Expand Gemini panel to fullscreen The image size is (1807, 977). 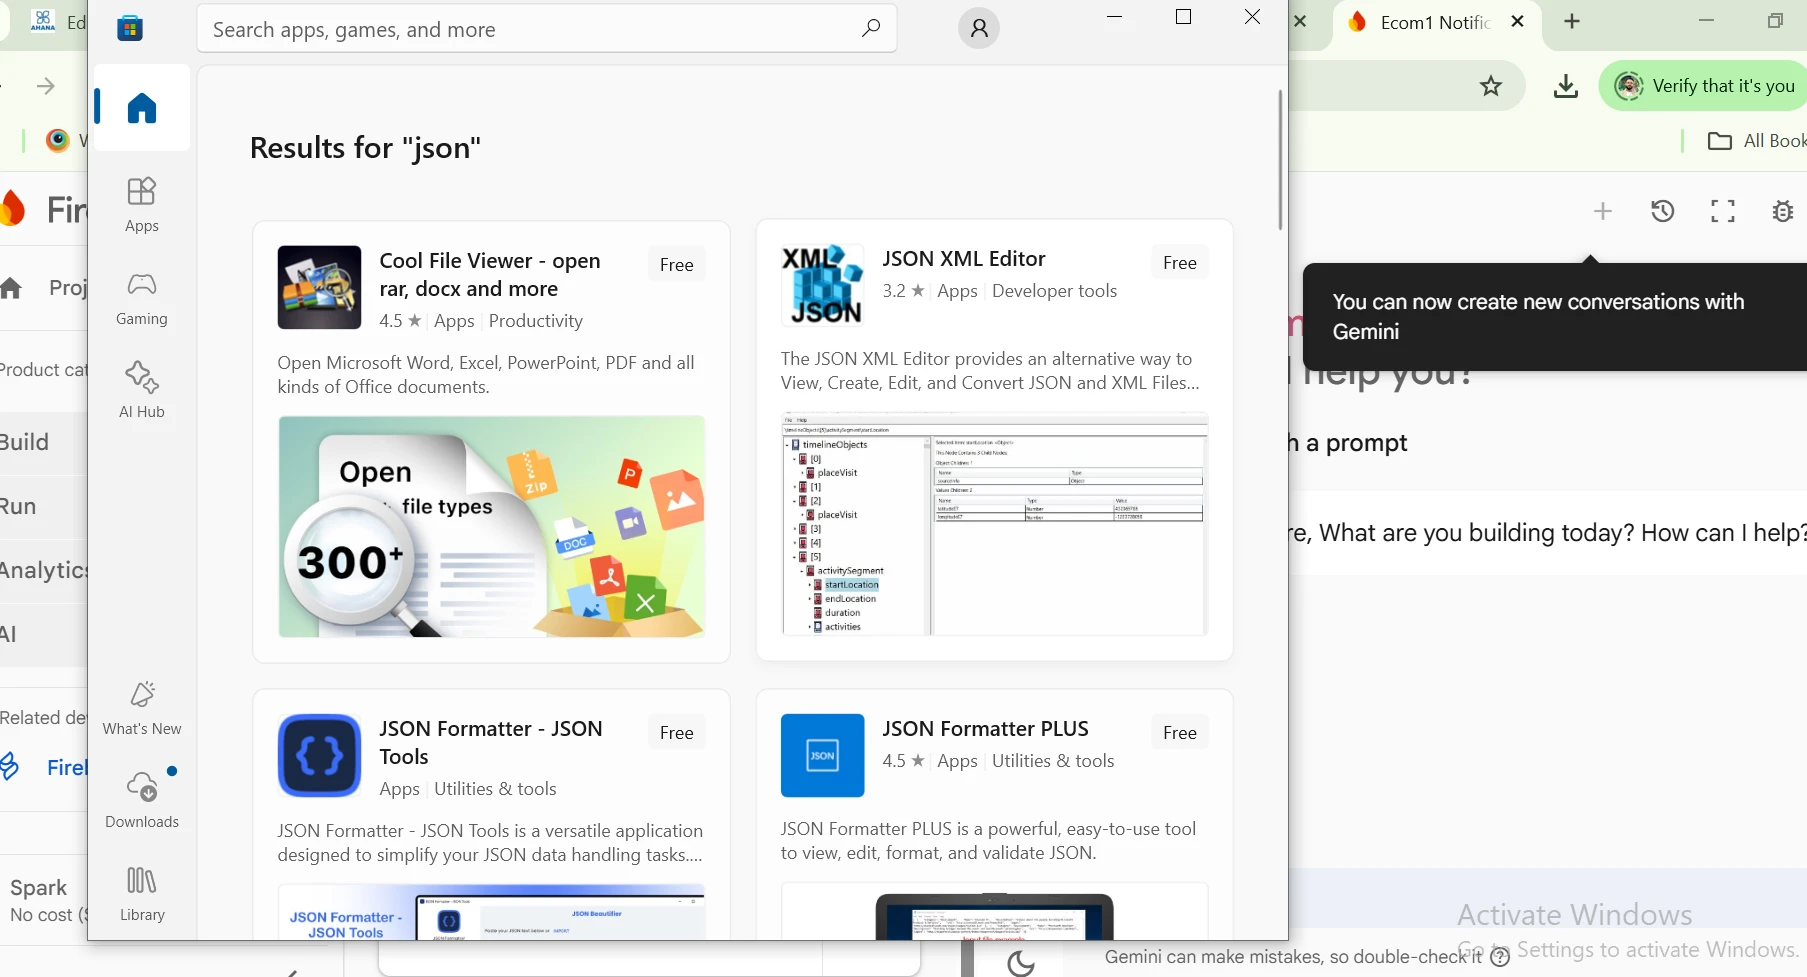click(1723, 211)
